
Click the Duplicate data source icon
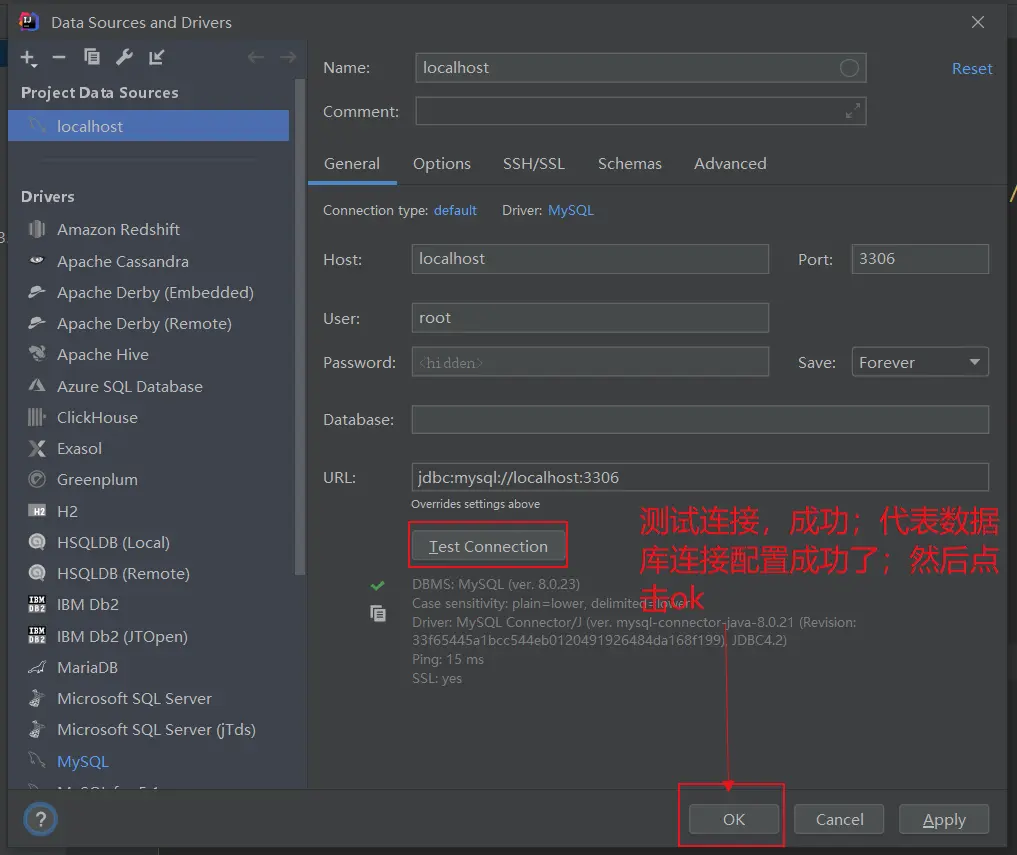click(92, 57)
